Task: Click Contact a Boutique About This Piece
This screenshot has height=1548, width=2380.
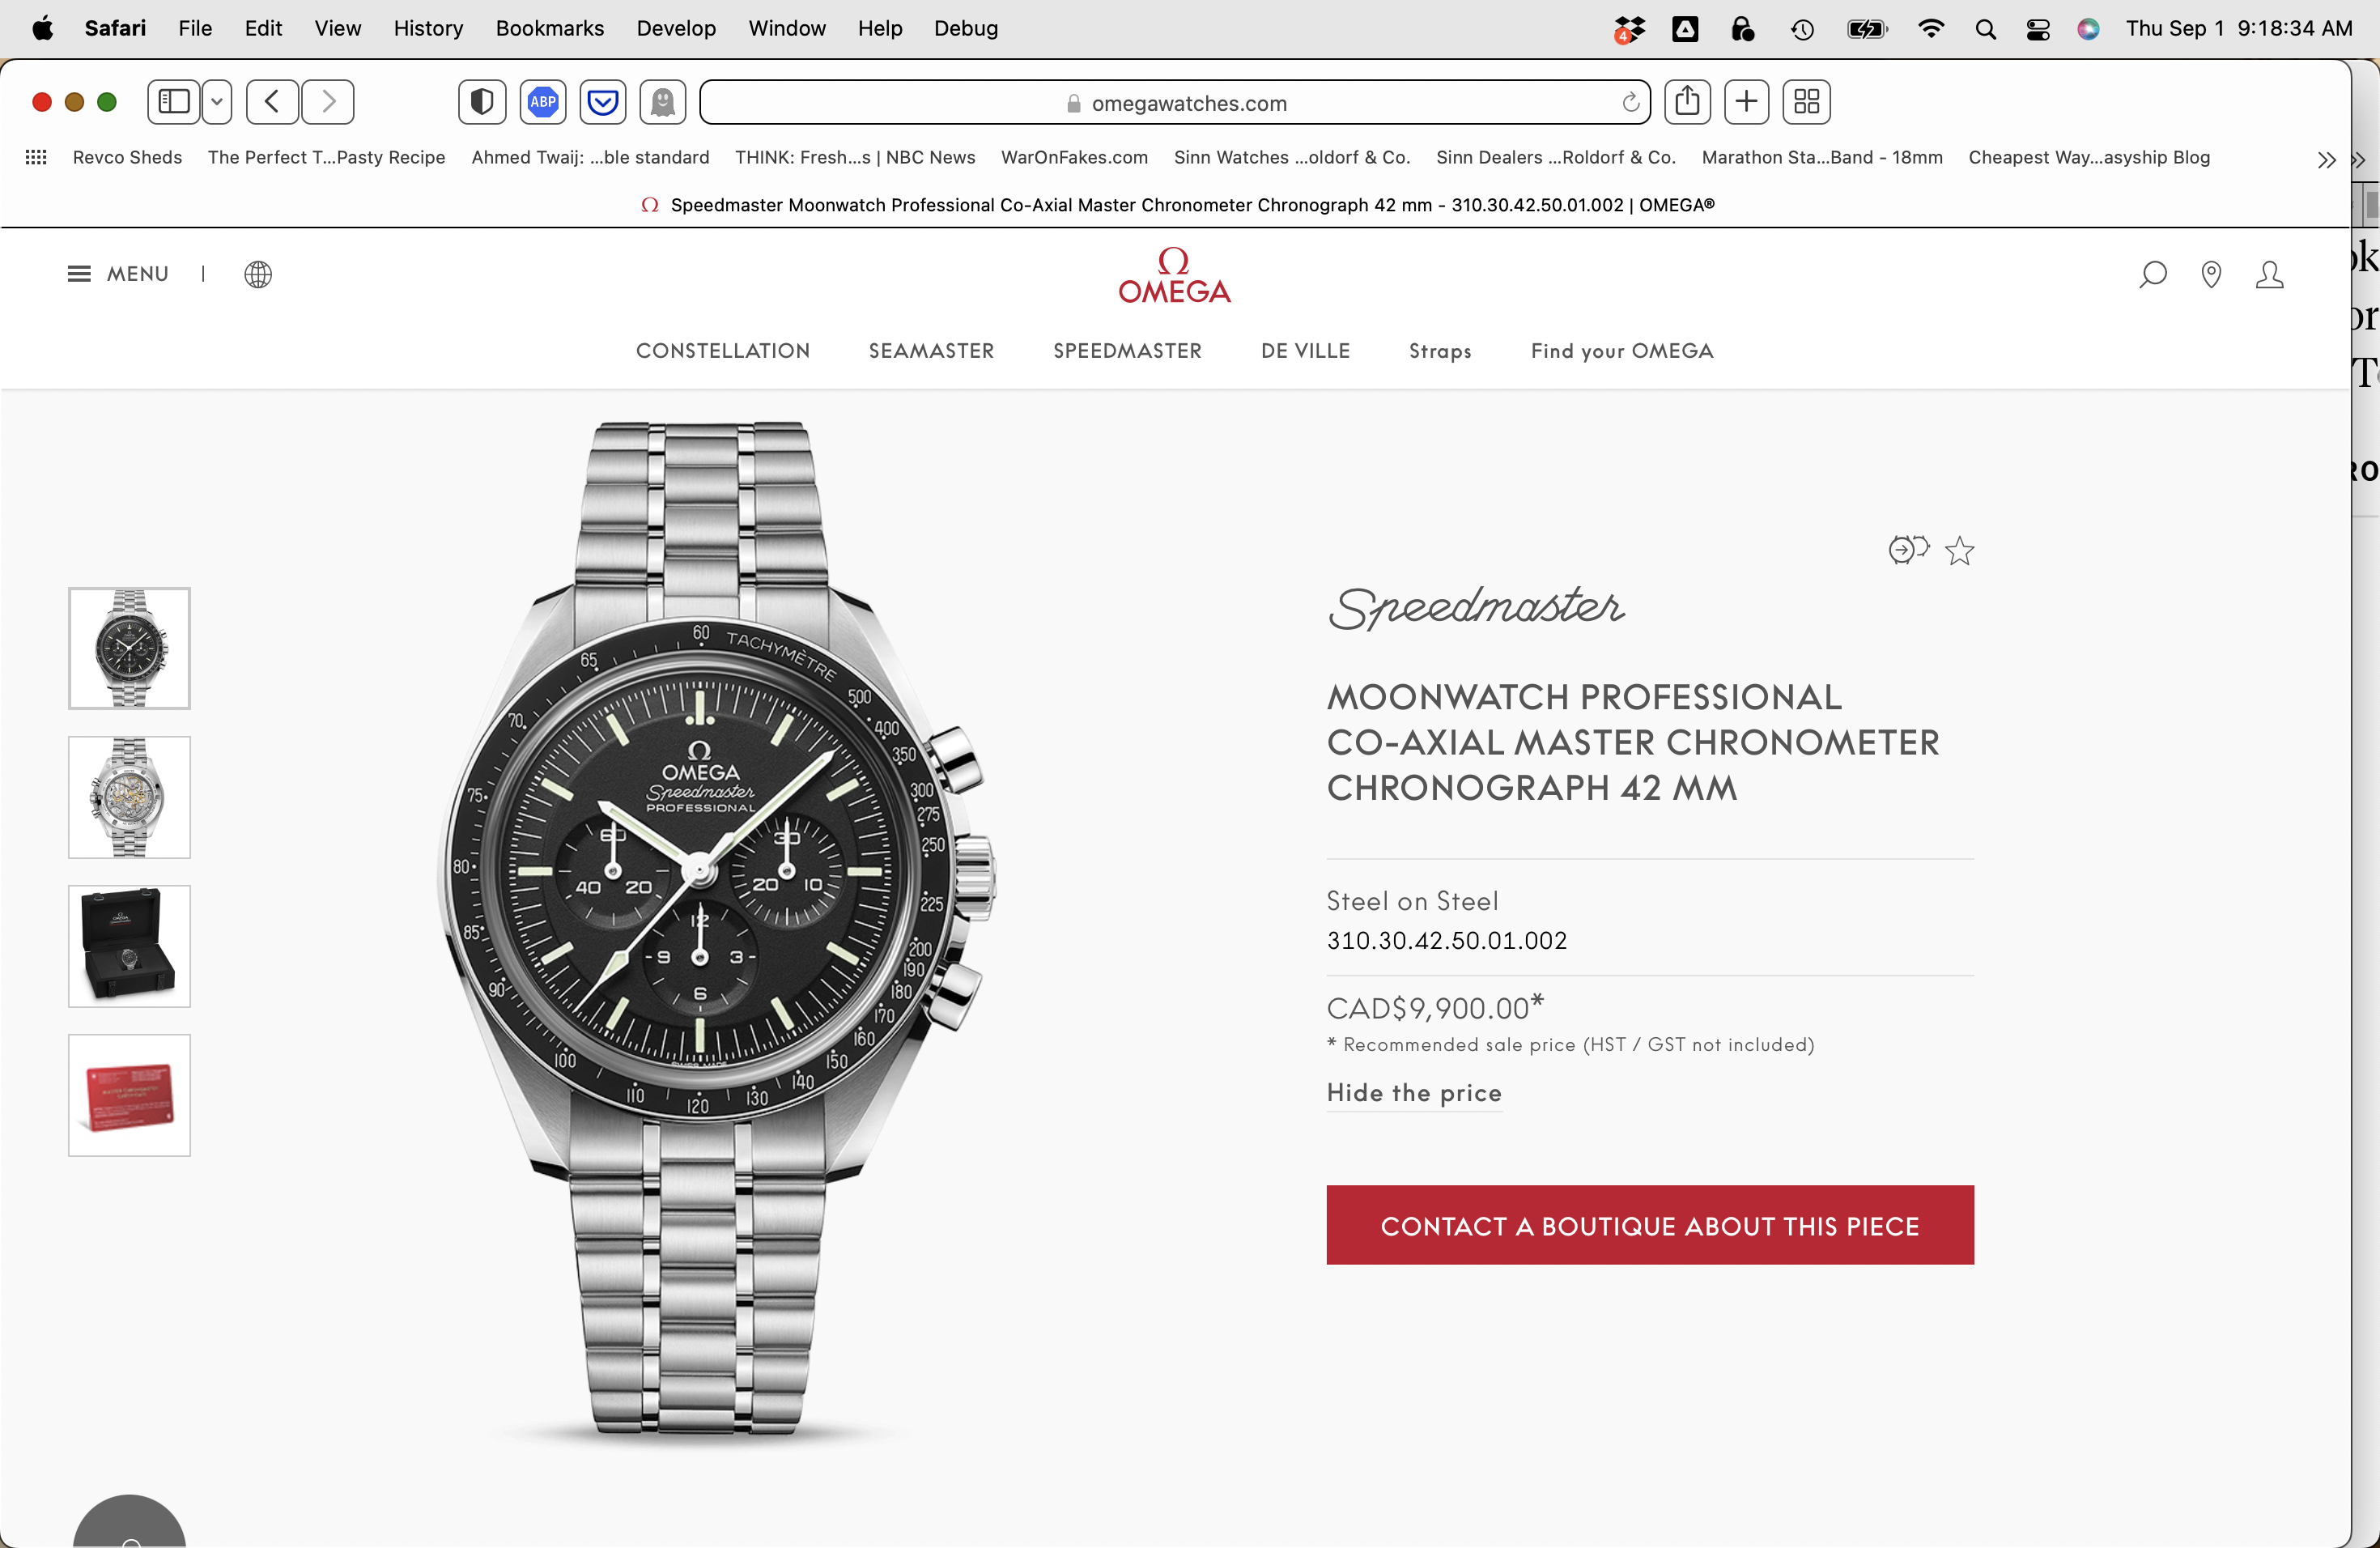Action: click(1650, 1225)
